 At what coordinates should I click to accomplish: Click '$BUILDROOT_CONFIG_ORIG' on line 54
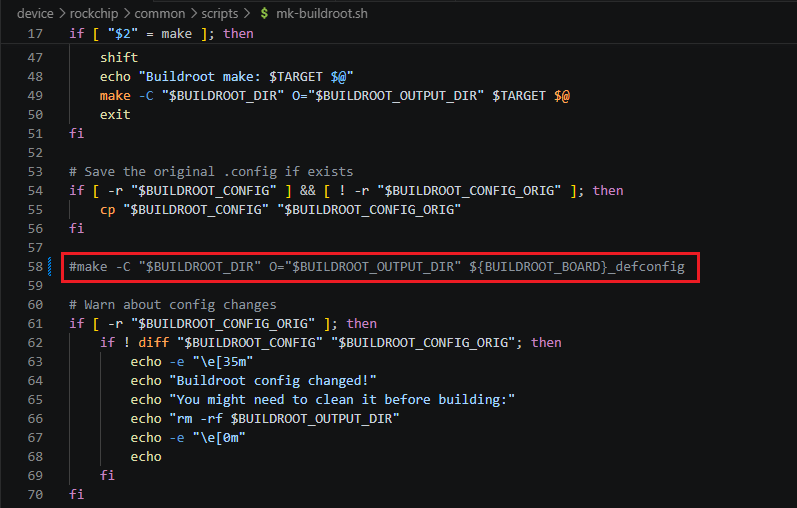tap(469, 191)
